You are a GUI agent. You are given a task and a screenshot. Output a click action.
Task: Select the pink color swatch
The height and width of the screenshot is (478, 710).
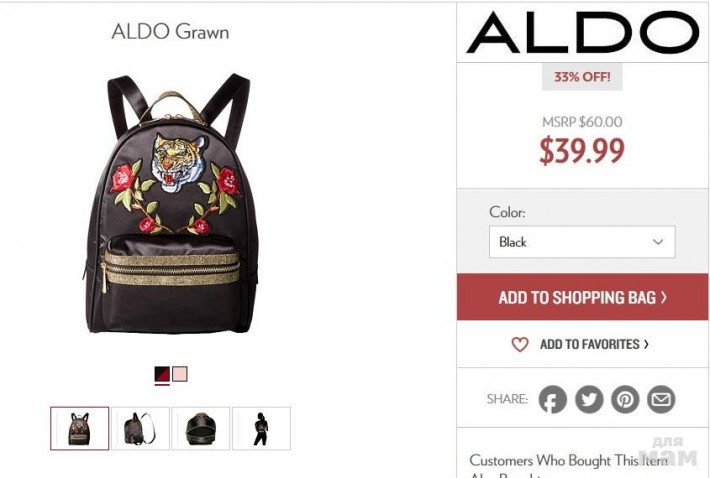pos(180,374)
